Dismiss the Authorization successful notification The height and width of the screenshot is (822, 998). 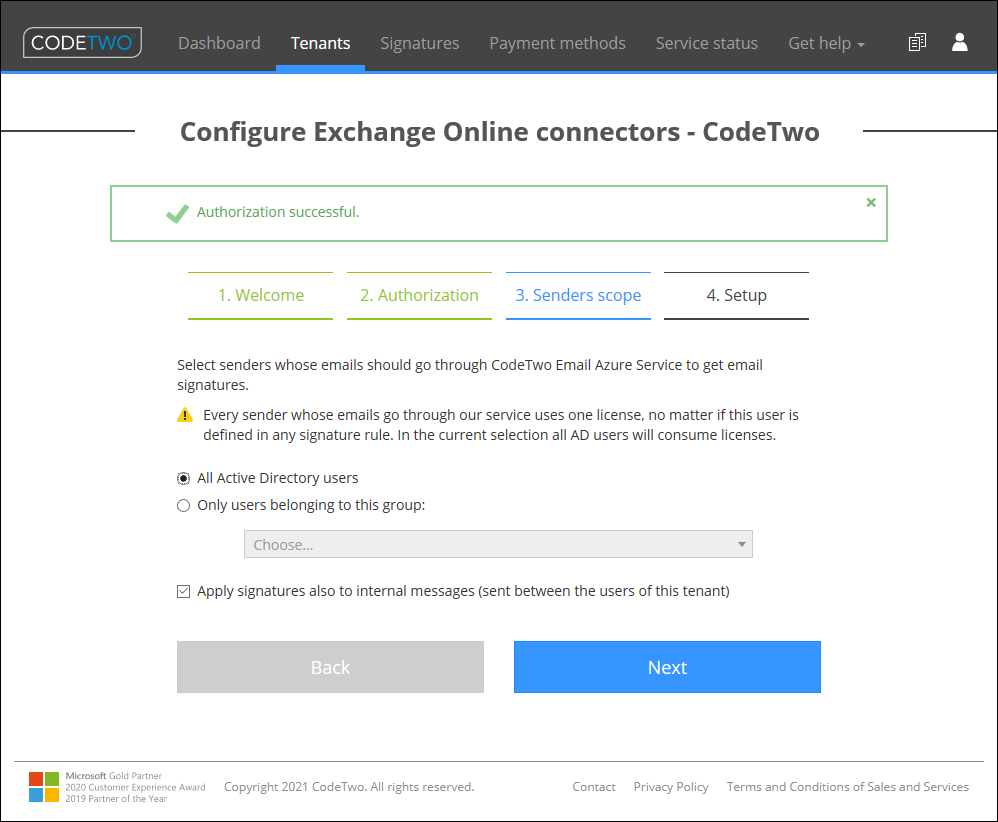click(871, 201)
